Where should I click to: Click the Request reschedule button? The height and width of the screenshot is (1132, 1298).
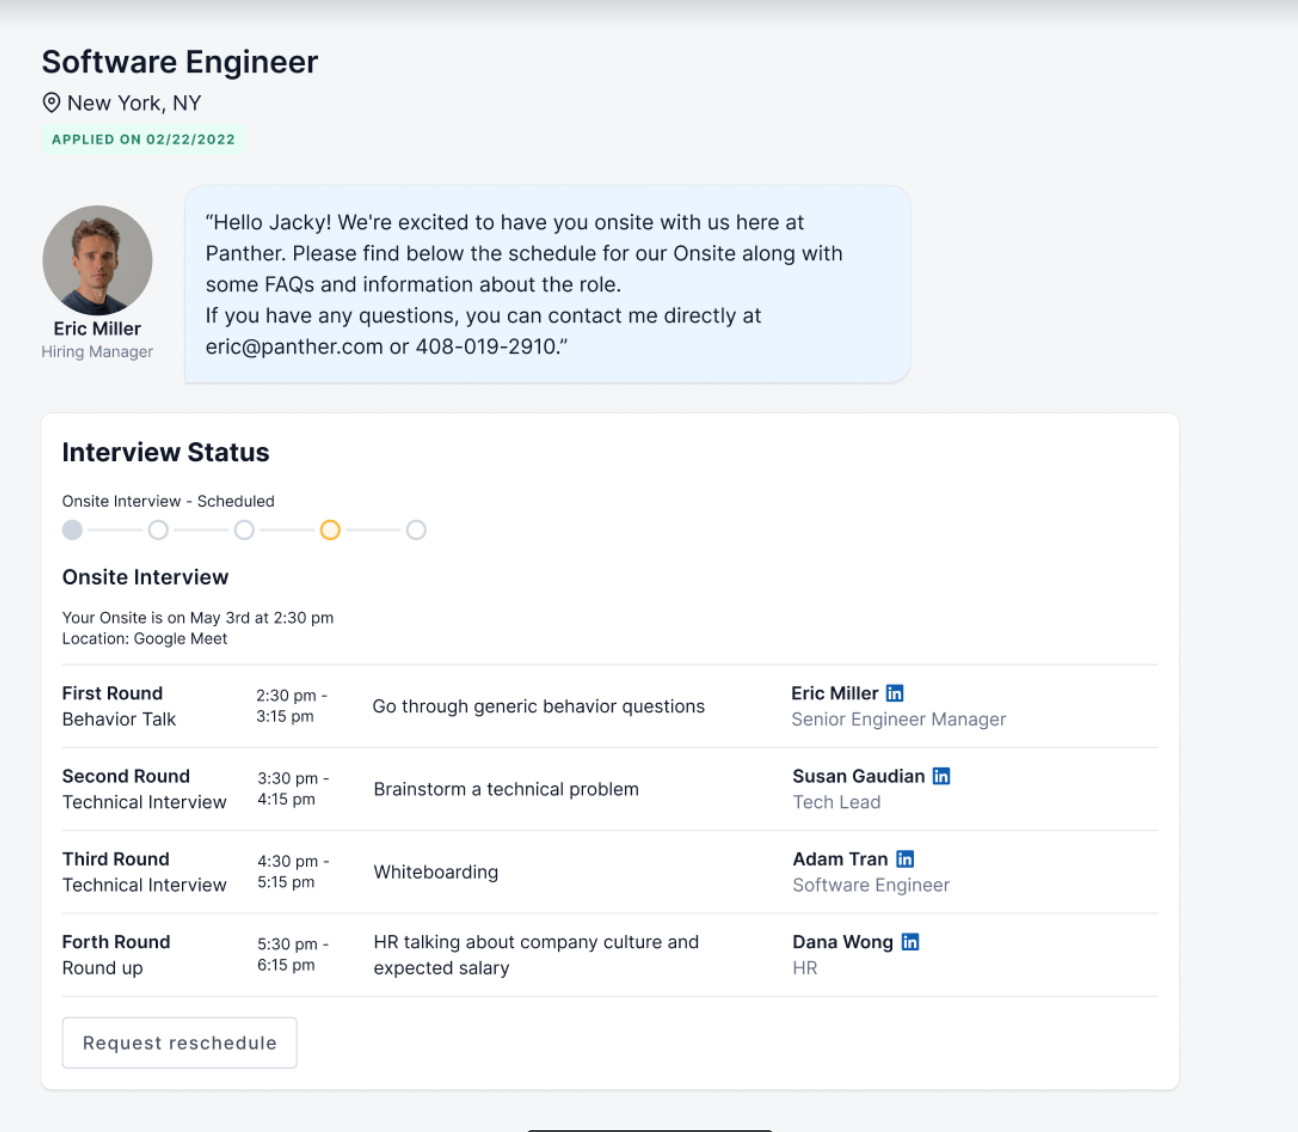coord(179,1043)
